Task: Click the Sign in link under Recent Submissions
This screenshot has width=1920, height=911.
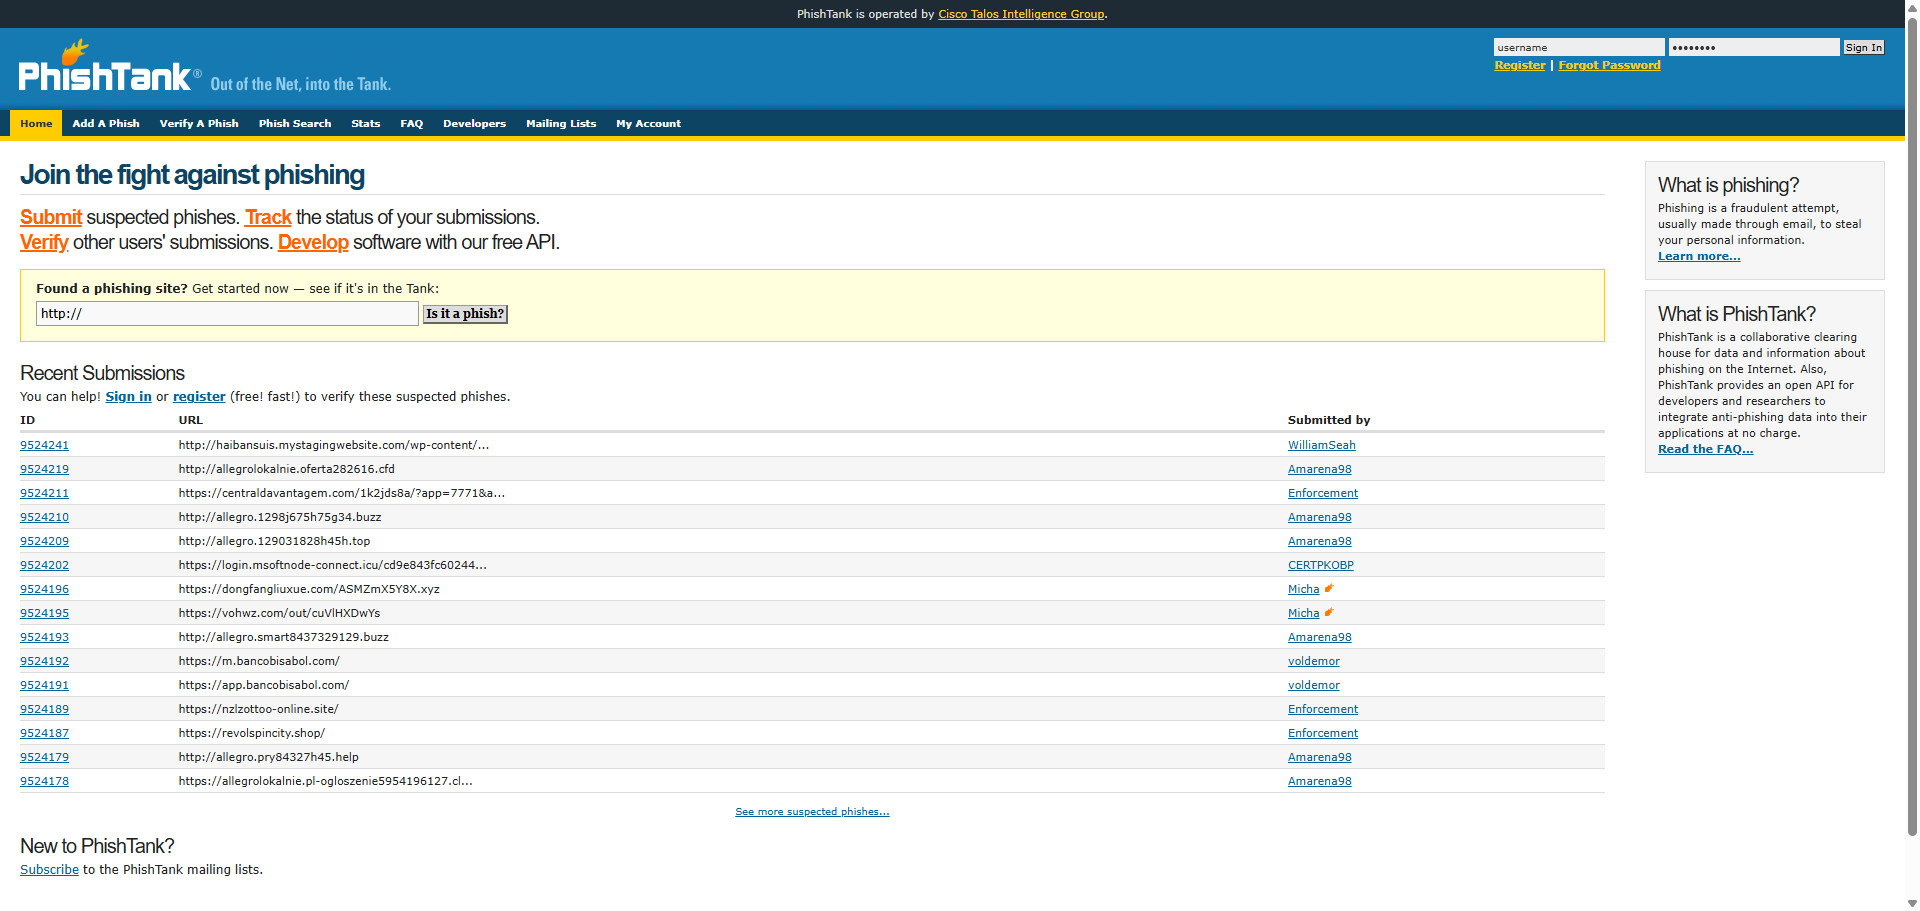Action: tap(129, 397)
